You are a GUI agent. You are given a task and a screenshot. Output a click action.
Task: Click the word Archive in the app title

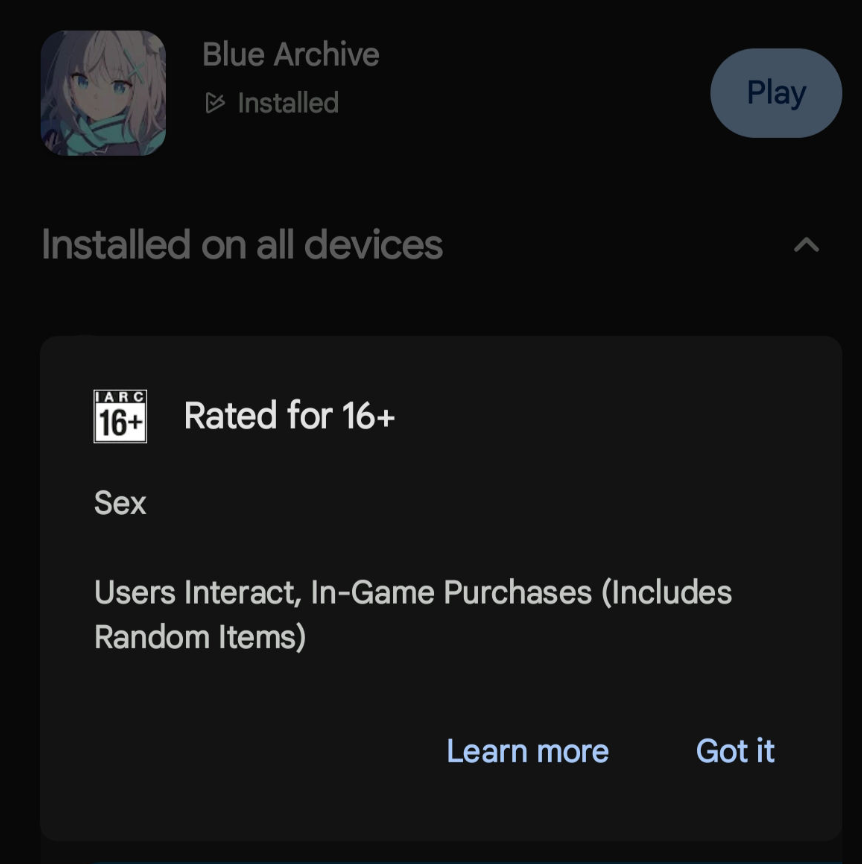pyautogui.click(x=326, y=55)
